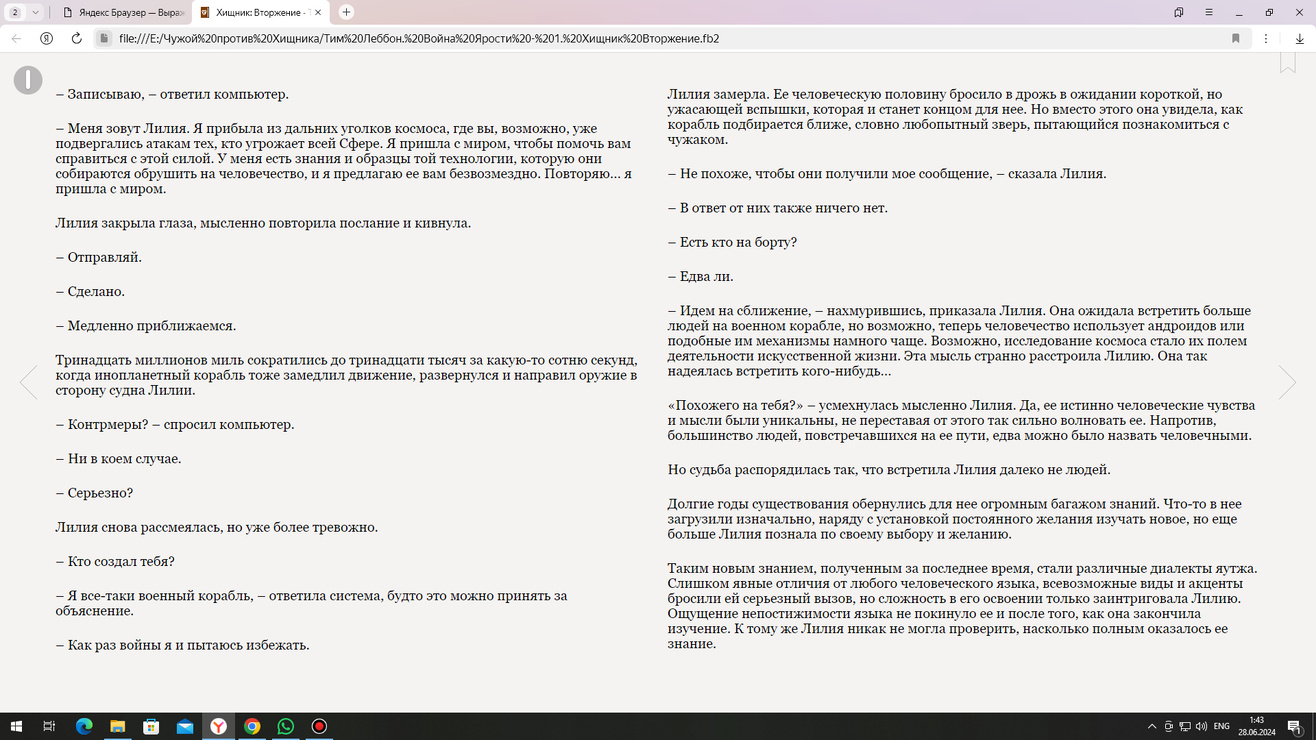
Task: Click the browser back arrow
Action: 16,38
